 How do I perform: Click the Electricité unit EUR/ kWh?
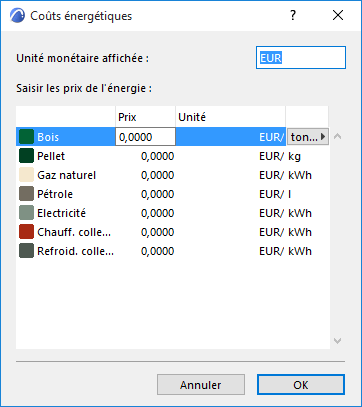(285, 213)
